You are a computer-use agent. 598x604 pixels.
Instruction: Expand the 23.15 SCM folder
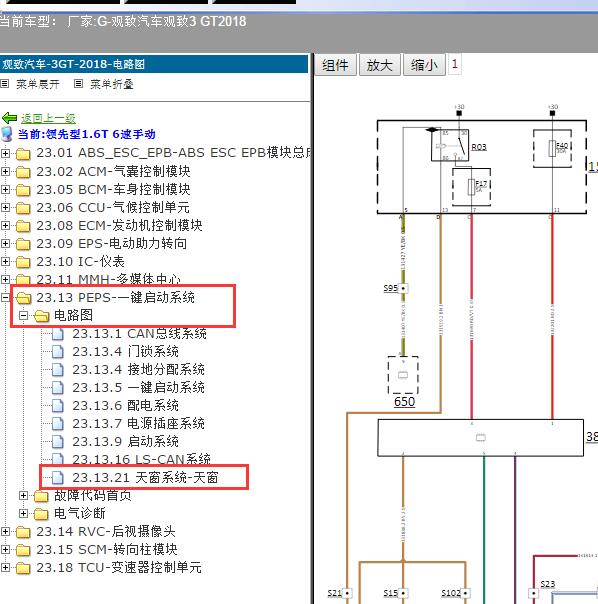pyautogui.click(x=5, y=550)
